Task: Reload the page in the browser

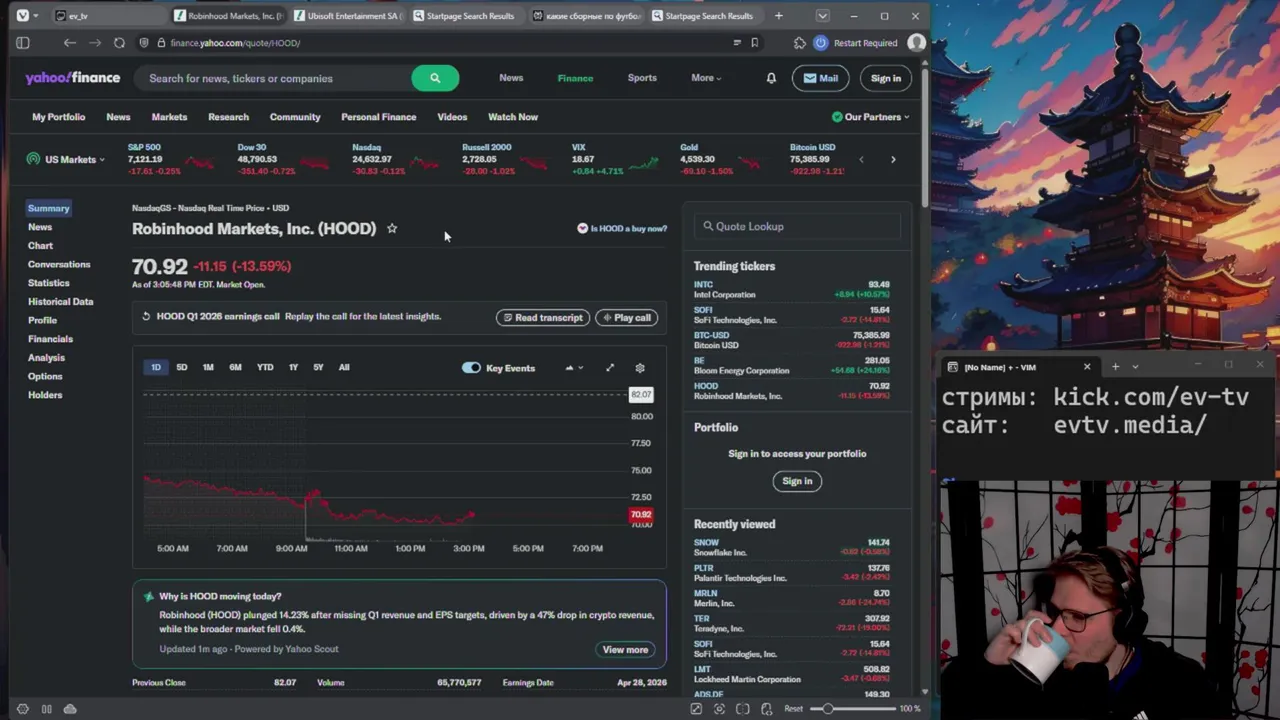Action: 119,43
